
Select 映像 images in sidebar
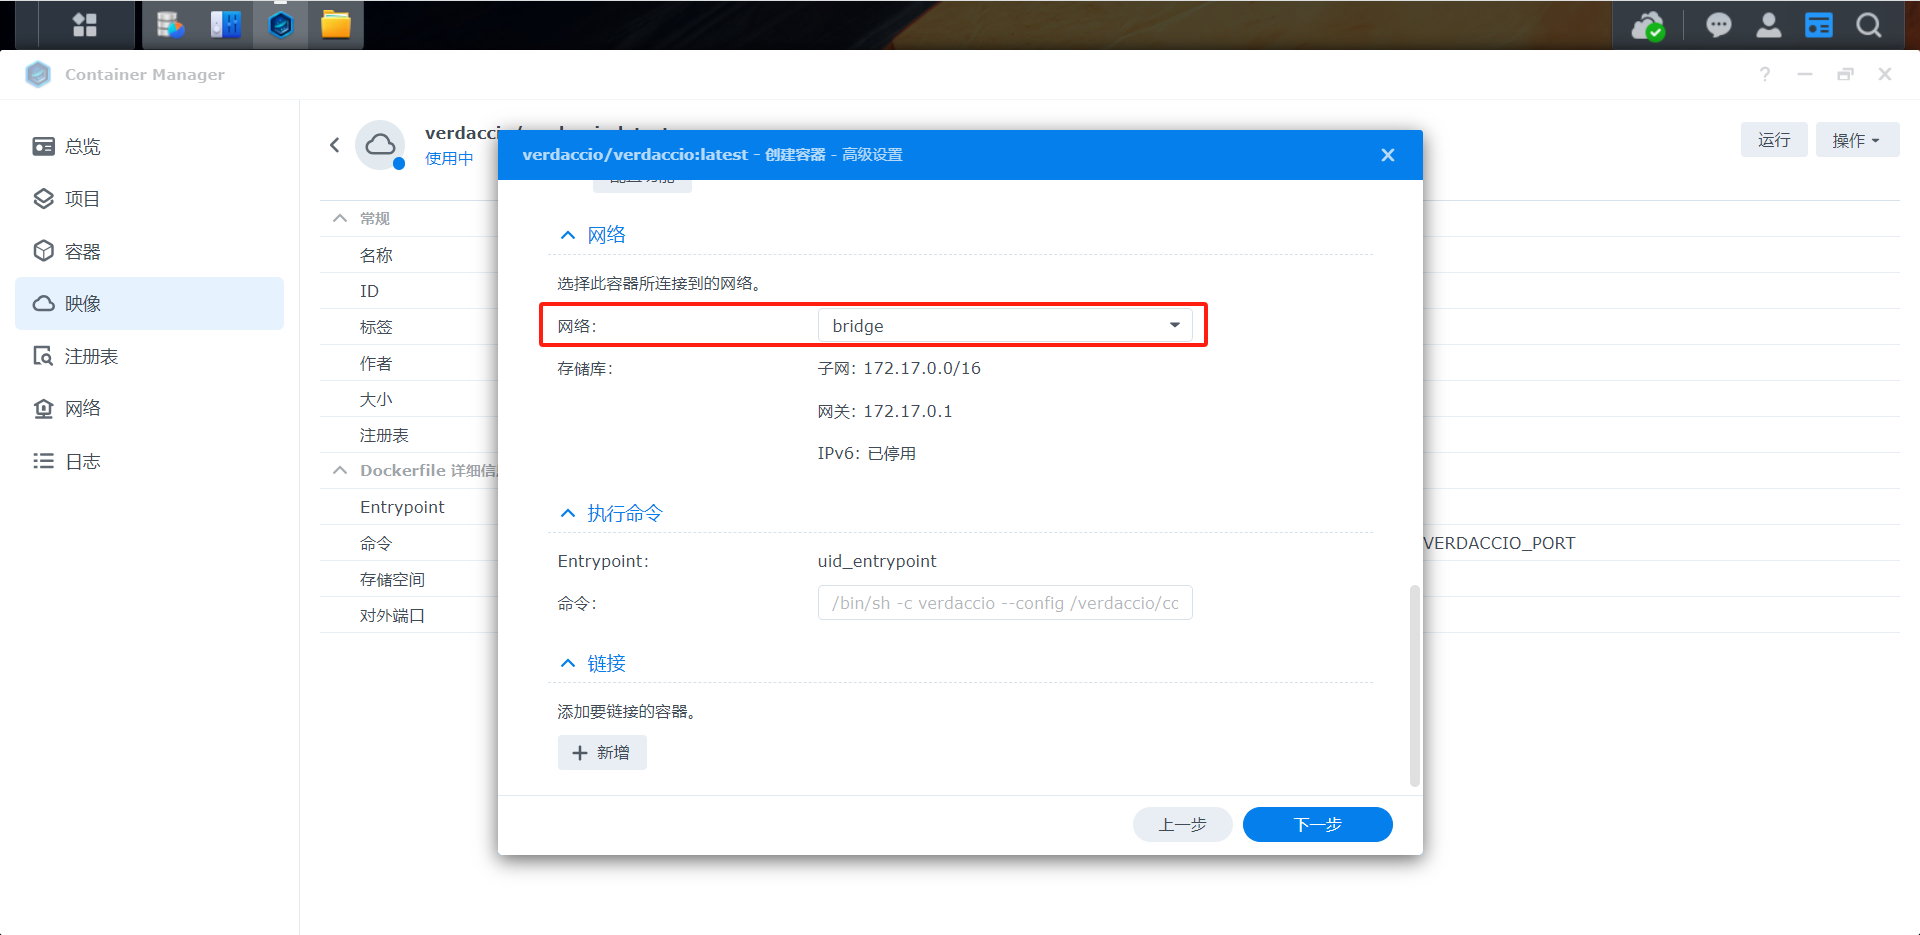click(x=150, y=303)
